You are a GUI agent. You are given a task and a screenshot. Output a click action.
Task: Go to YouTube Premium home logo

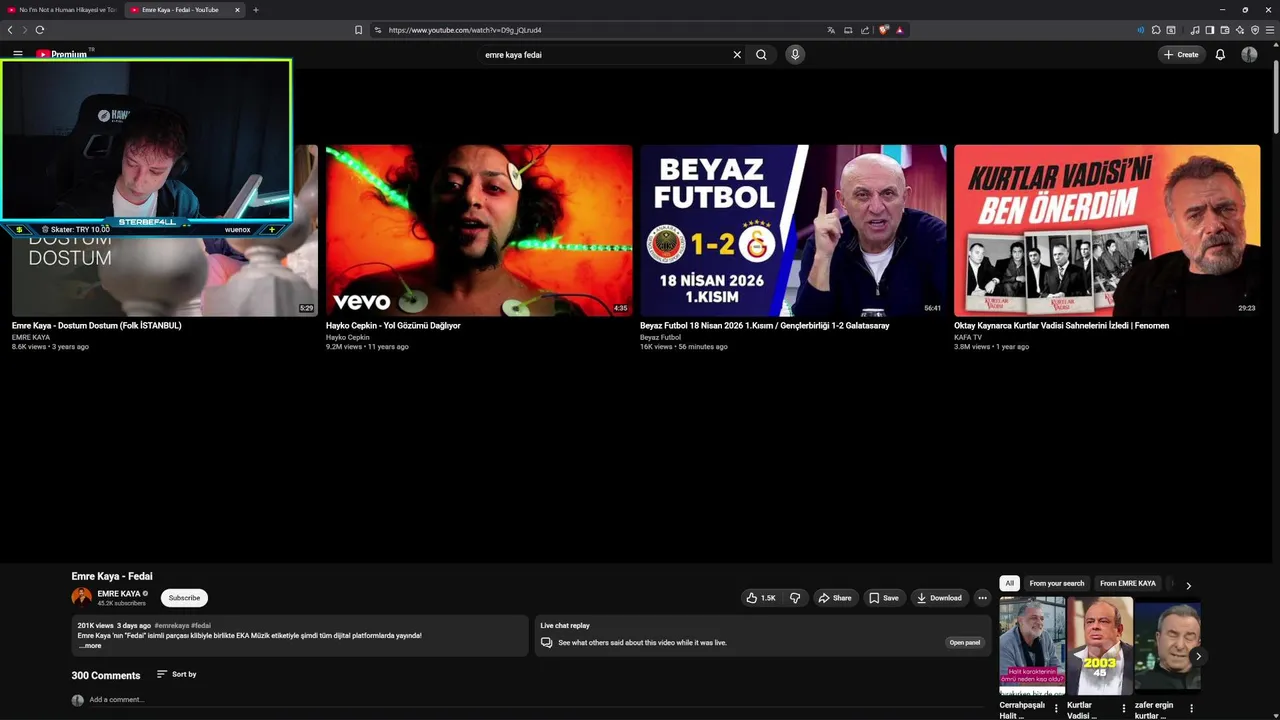coord(62,54)
